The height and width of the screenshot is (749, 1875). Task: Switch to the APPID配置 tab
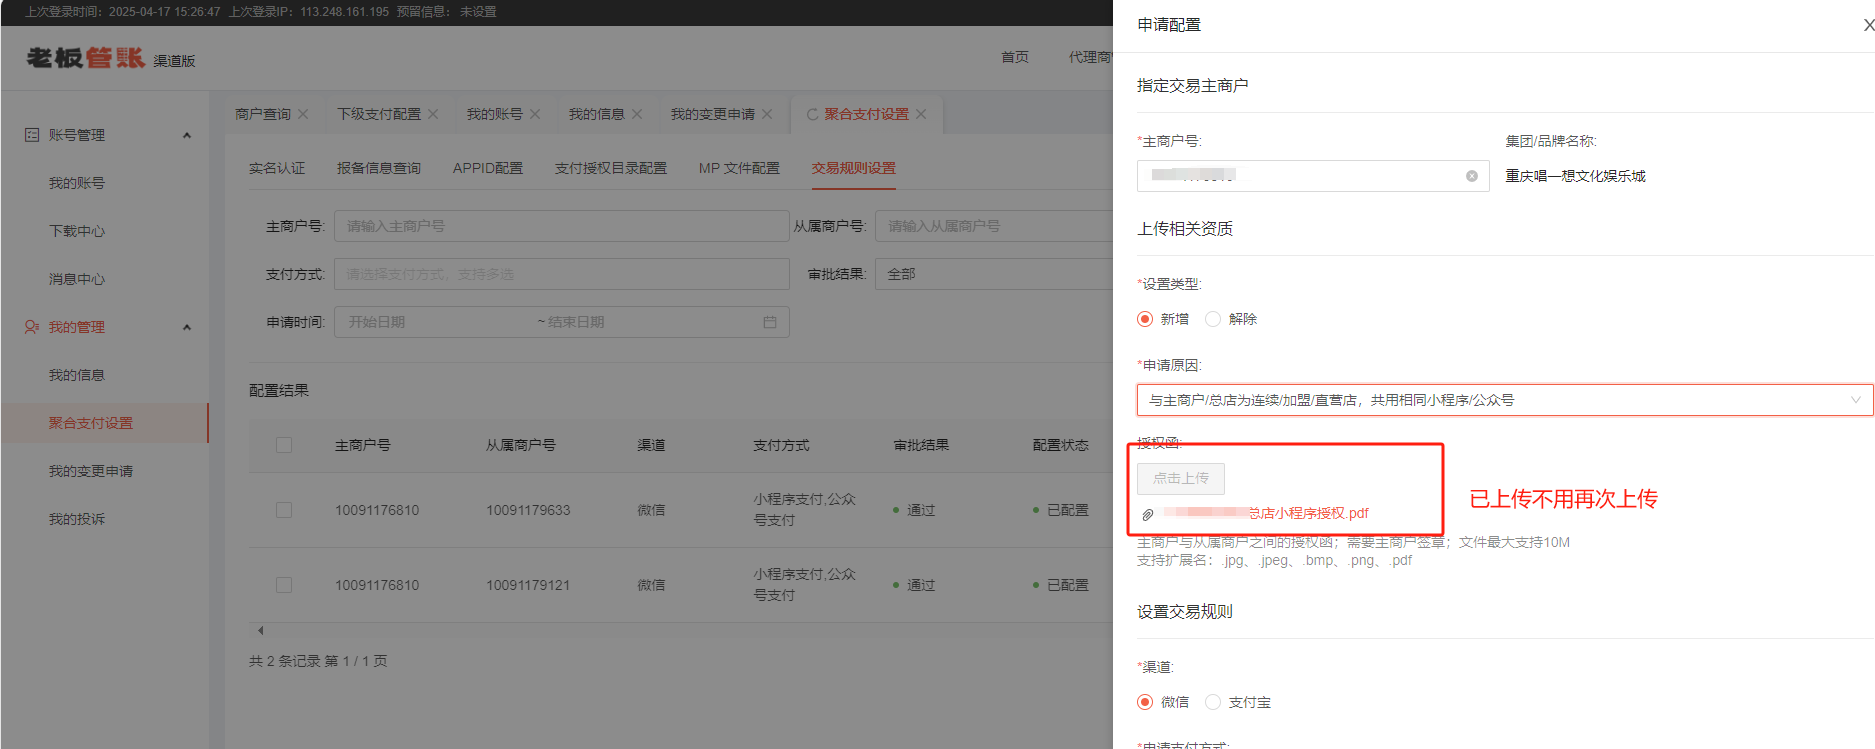pos(488,168)
